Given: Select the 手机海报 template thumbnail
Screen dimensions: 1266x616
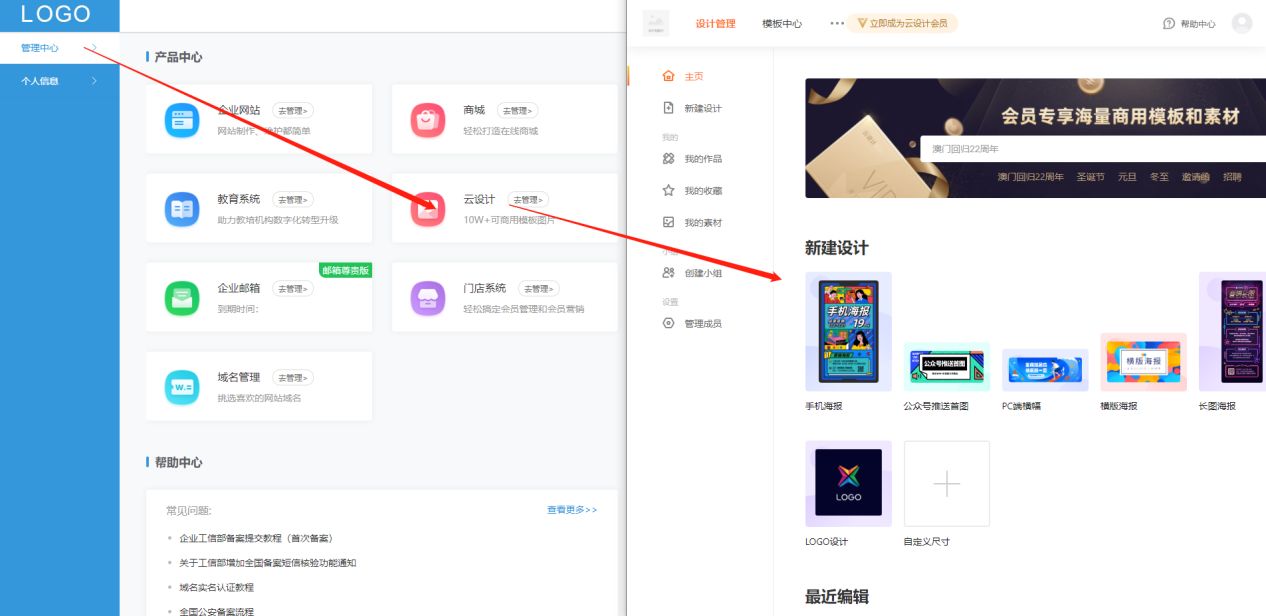Looking at the screenshot, I should 849,332.
